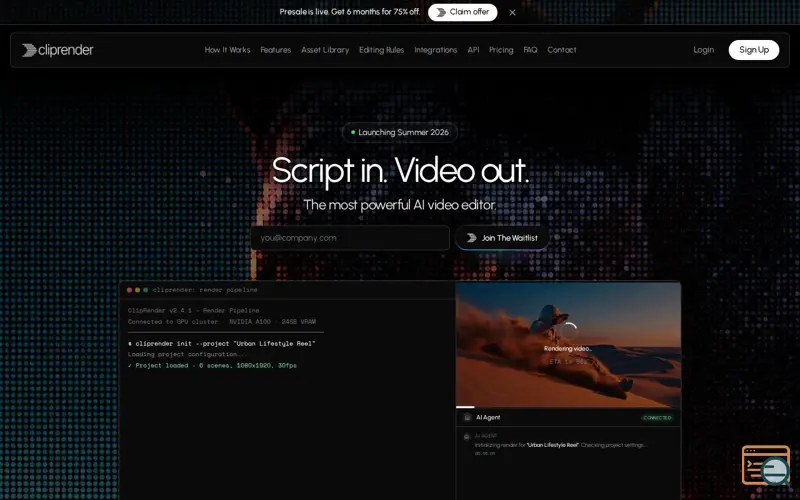This screenshot has height=500, width=800.
Task: Click the rendering video preview thumbnail
Action: (568, 344)
